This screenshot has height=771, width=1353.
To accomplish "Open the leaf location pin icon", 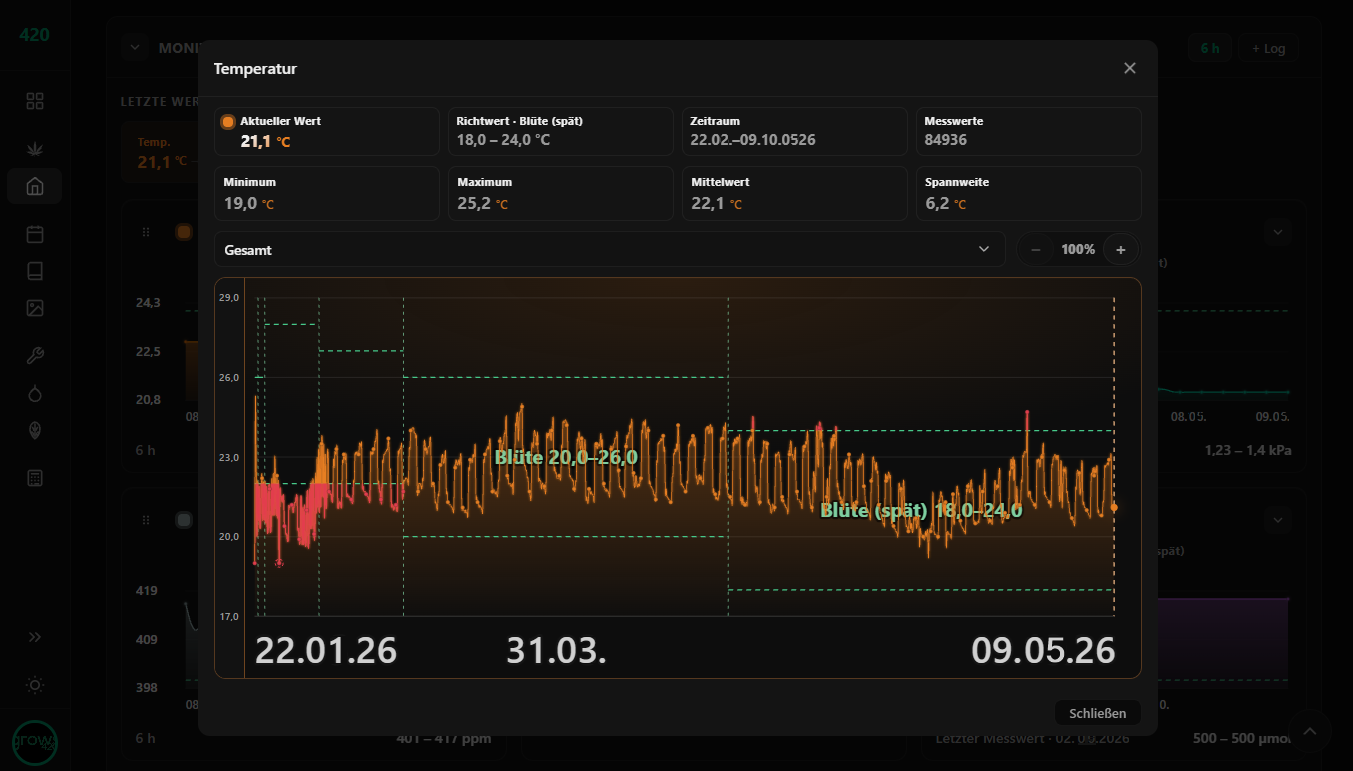I will click(x=35, y=430).
